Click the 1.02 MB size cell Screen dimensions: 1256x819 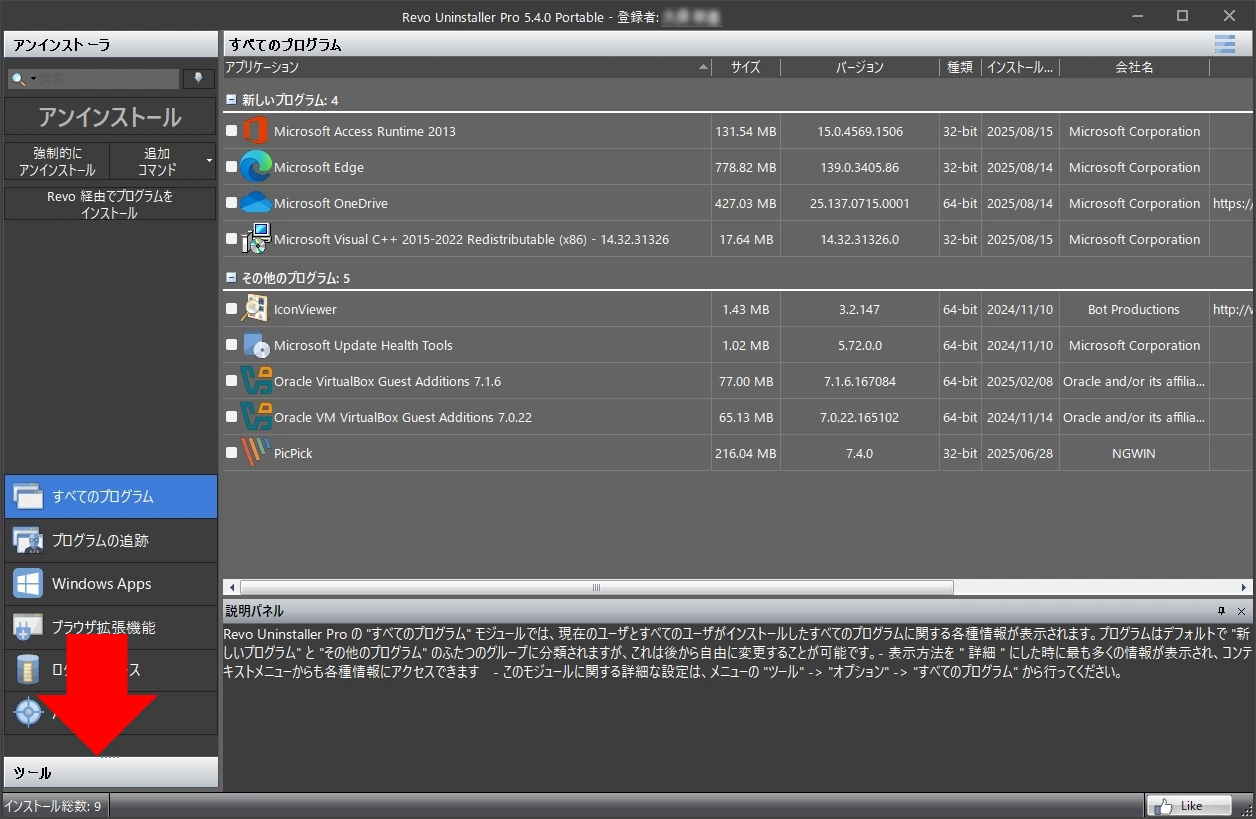746,345
